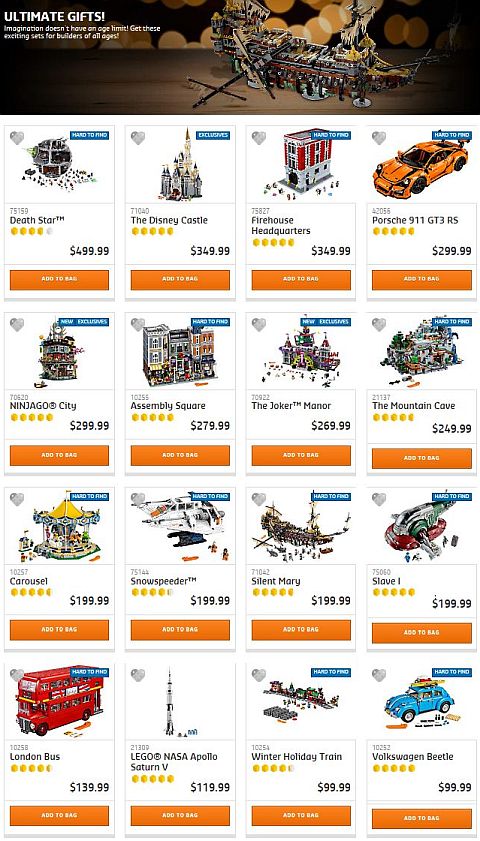Viewport: 480px width, 841px height.
Task: Toggle wishlist heart on The Disney Castle
Action: coord(138,138)
